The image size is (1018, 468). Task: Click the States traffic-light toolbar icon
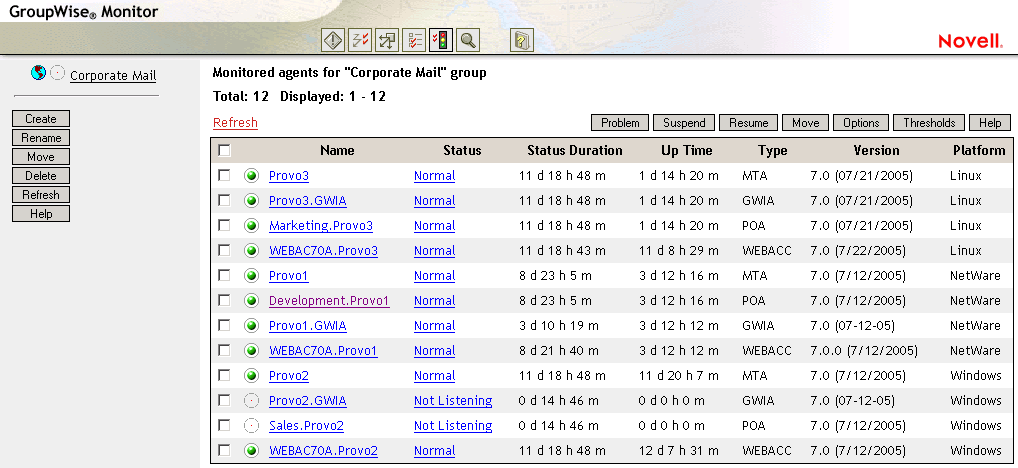click(441, 40)
